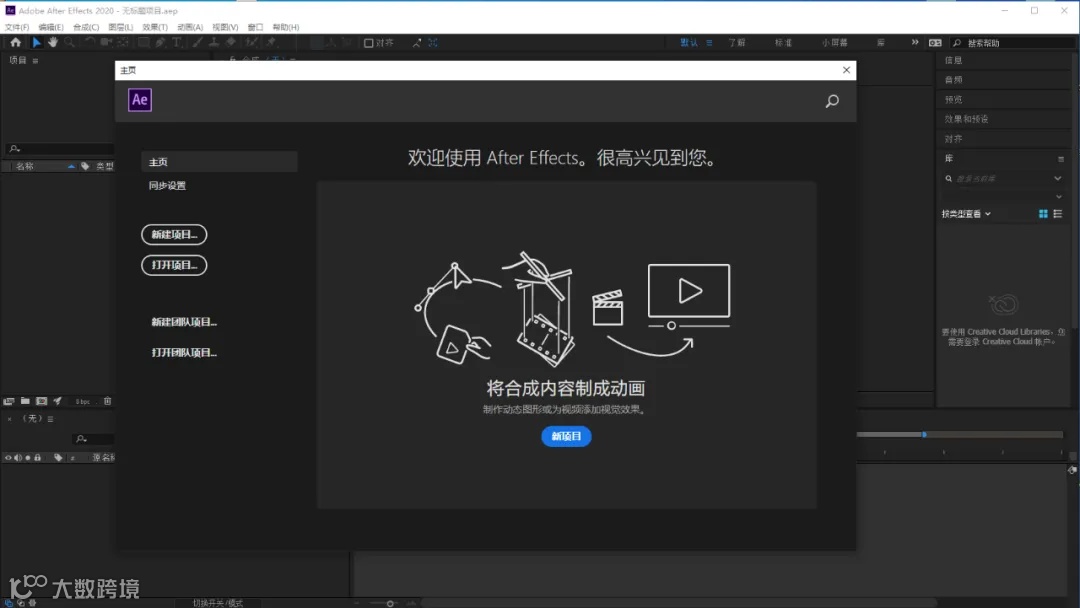This screenshot has height=608, width=1080.
Task: Toggle the timeline video eye column
Action: (8, 457)
